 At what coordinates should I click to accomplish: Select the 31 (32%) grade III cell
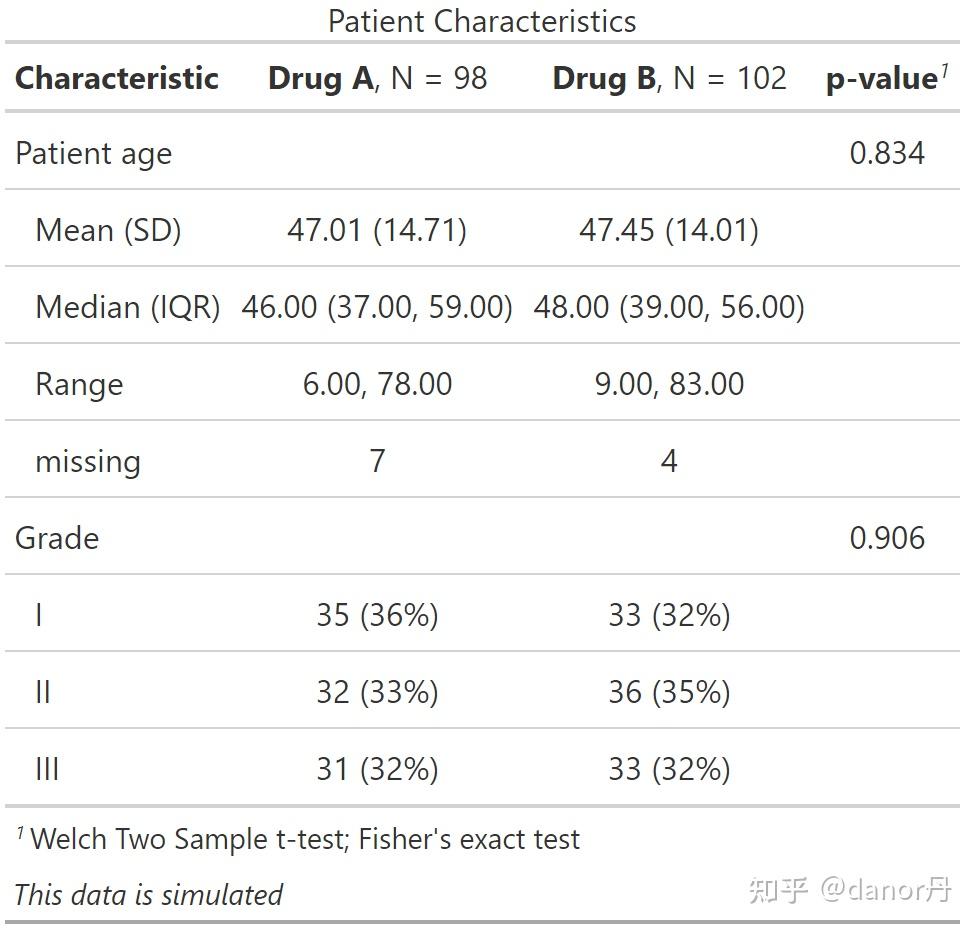click(377, 769)
